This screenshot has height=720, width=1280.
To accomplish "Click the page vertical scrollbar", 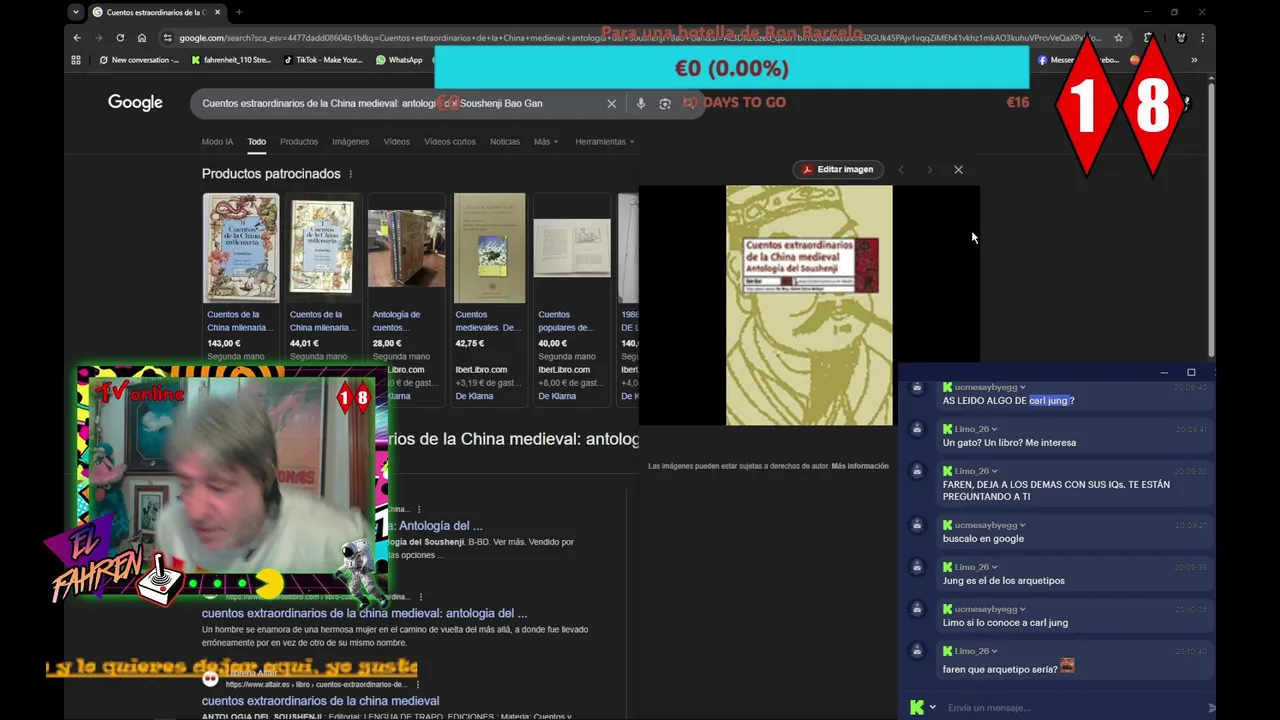I will tap(1211, 220).
